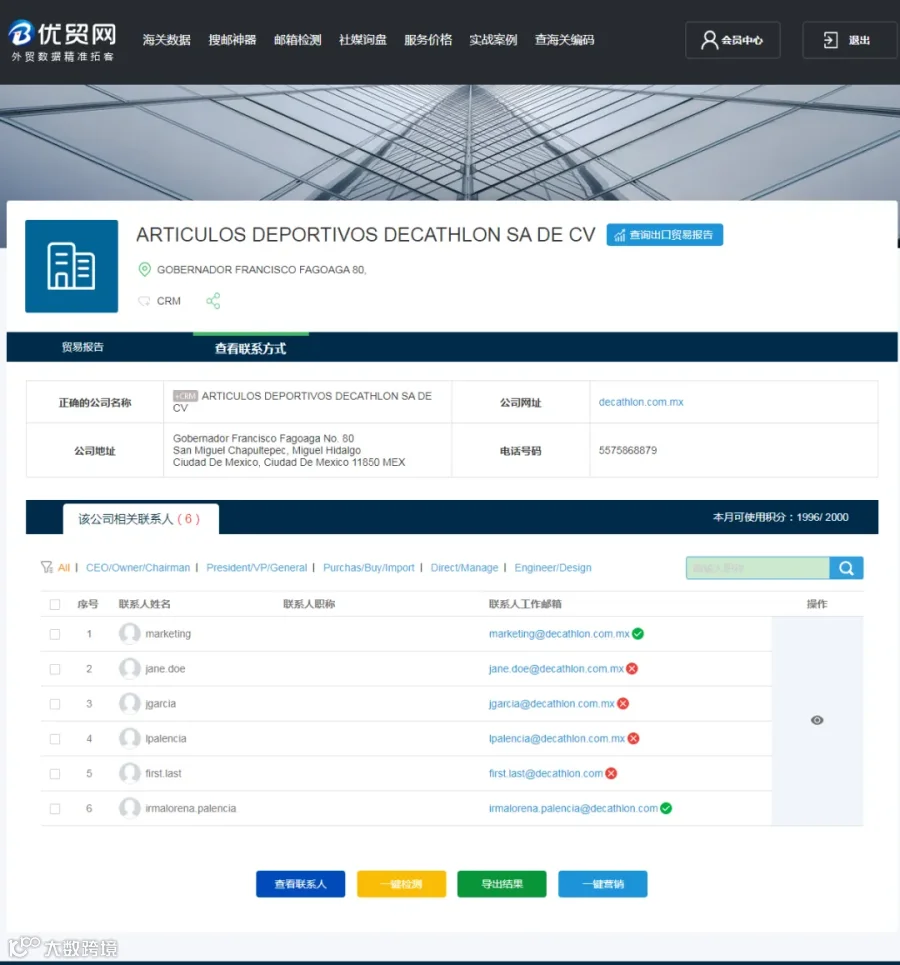Open the jane.doe@decathlon.com.mx email link
Image resolution: width=900 pixels, height=965 pixels.
[556, 668]
